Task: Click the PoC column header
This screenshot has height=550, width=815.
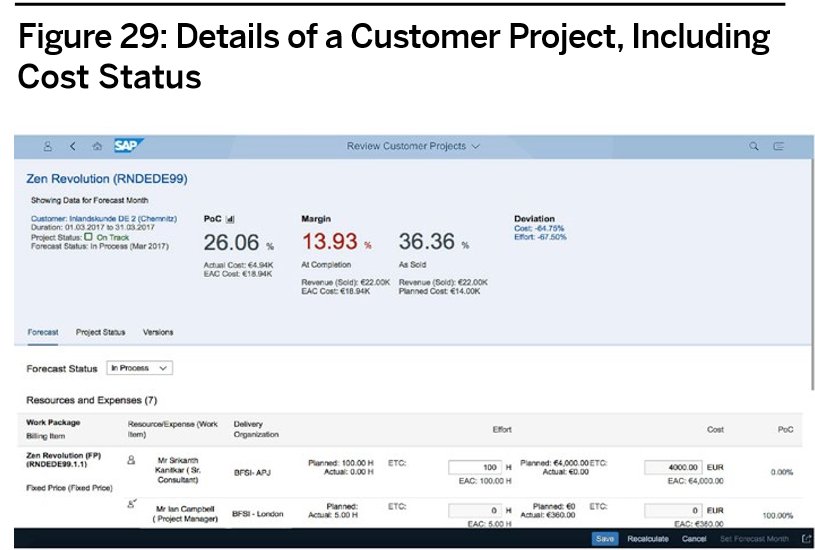Action: click(x=785, y=429)
